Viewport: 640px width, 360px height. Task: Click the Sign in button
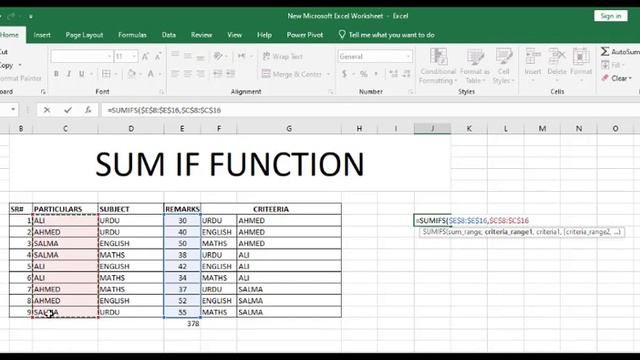[x=611, y=16]
